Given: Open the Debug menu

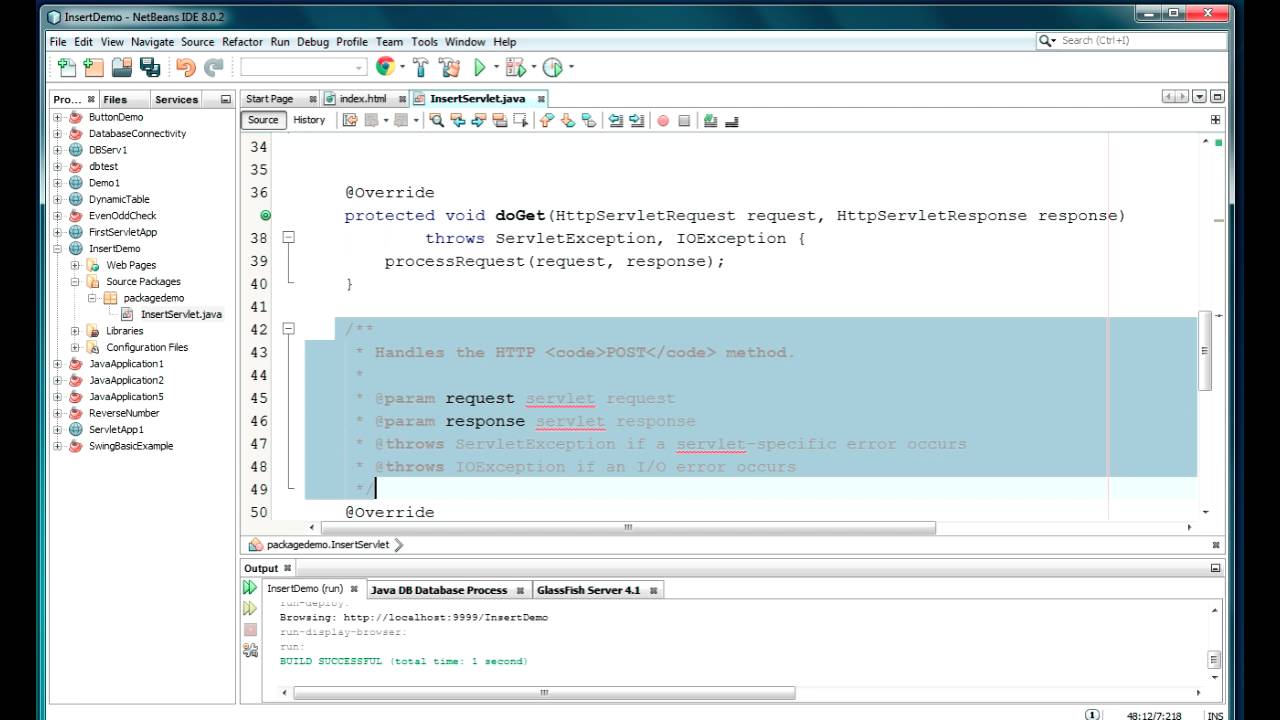Looking at the screenshot, I should [313, 42].
